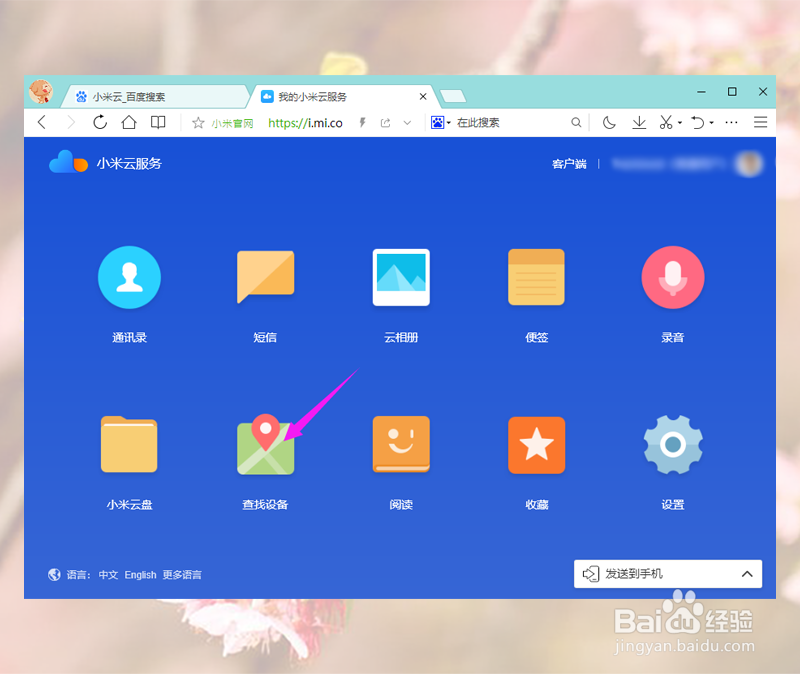Click the 通讯录 label text

tap(129, 337)
